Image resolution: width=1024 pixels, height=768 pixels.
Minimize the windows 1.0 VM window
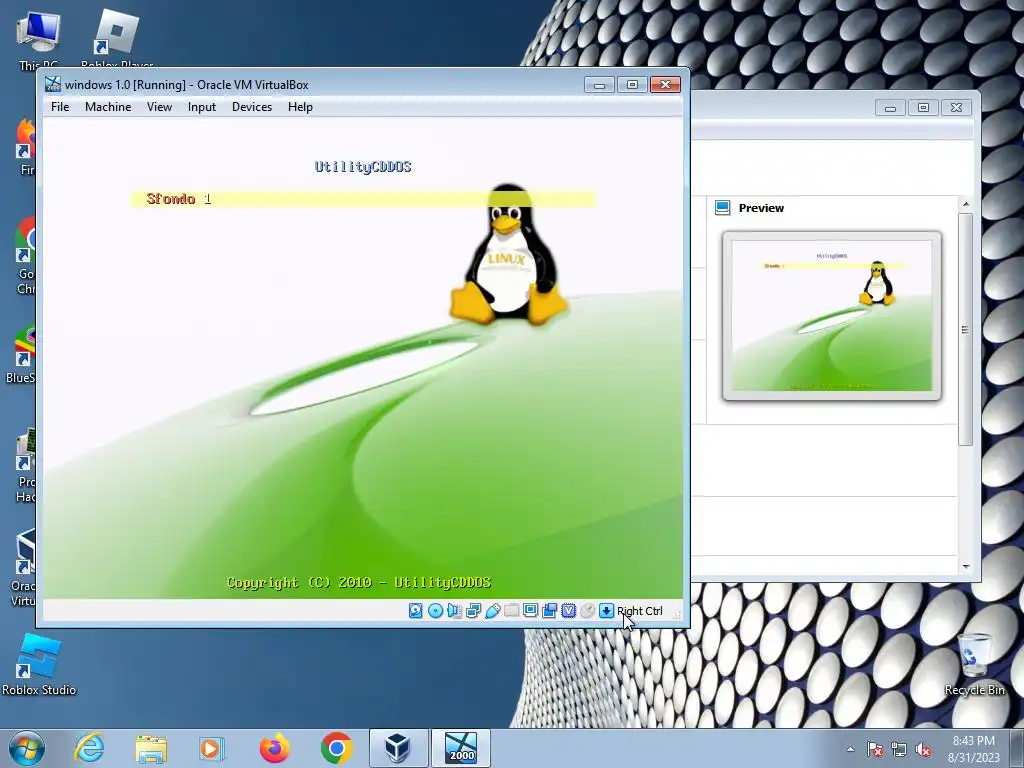point(600,84)
